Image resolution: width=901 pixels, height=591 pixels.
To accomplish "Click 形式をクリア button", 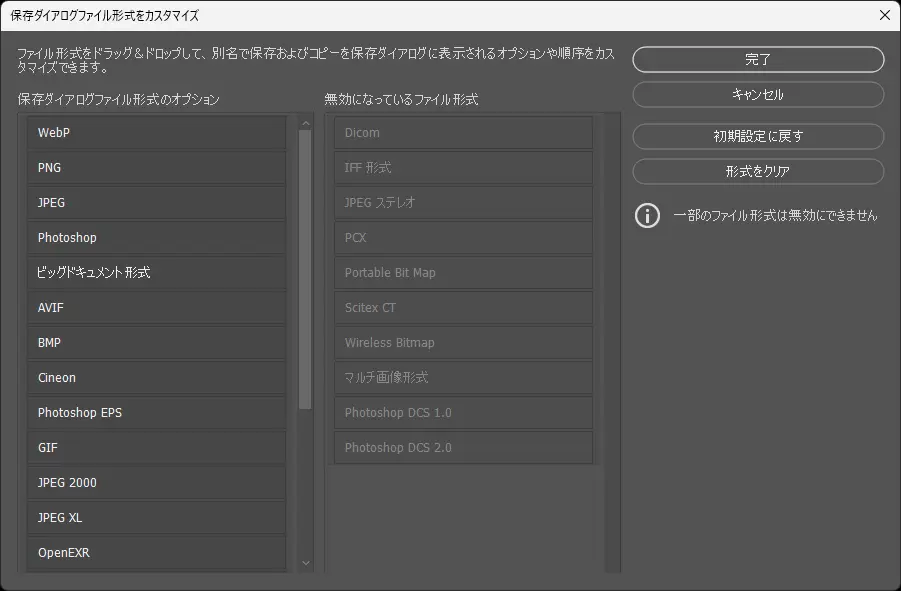I will (x=758, y=172).
